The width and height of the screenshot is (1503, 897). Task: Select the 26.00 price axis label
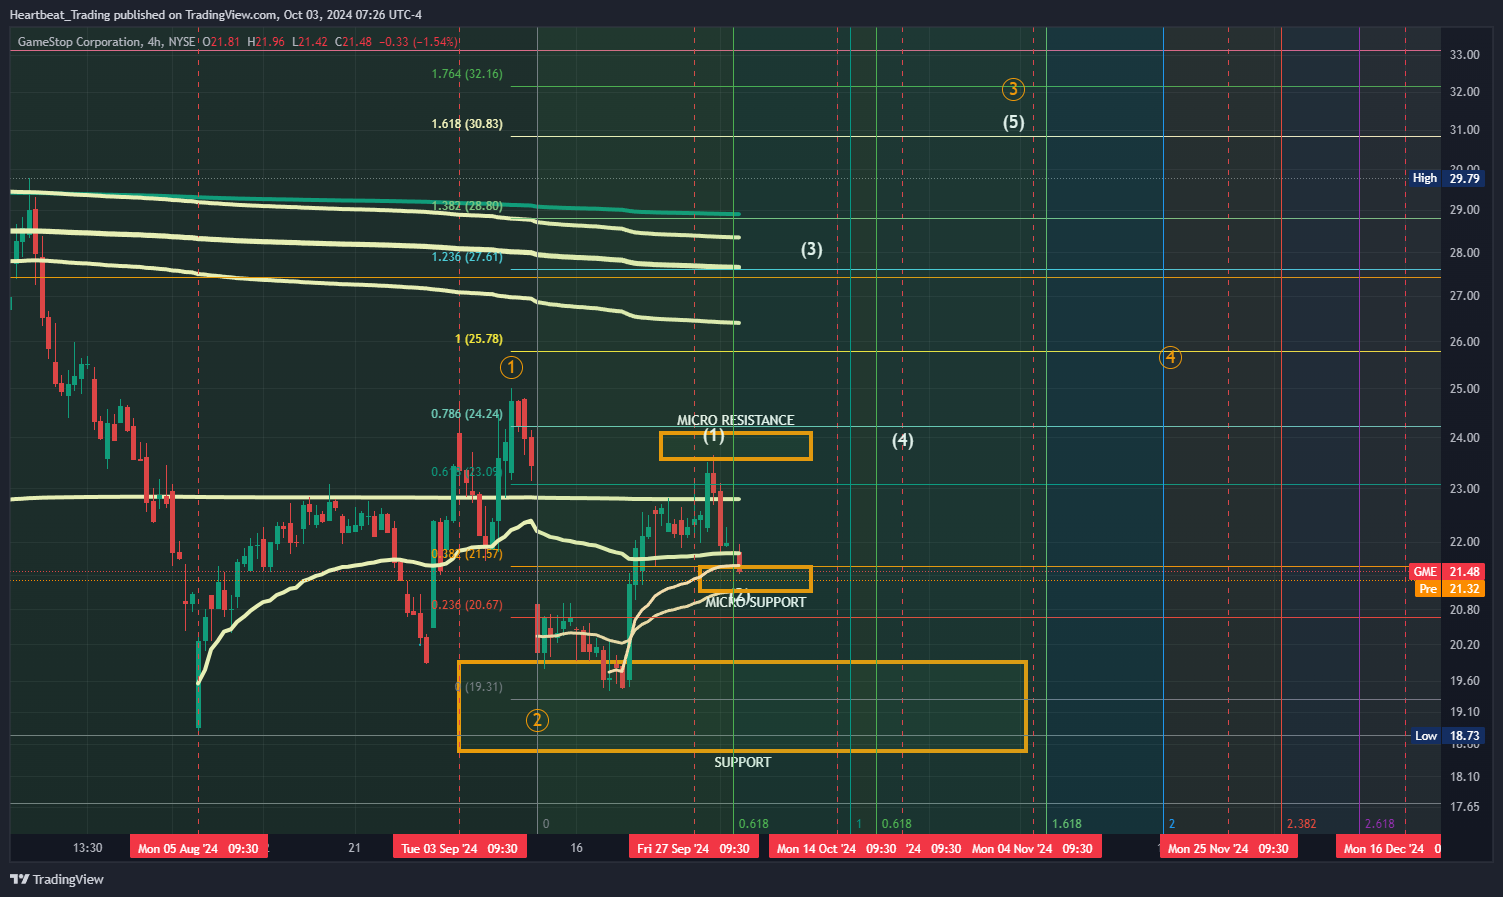click(1465, 342)
